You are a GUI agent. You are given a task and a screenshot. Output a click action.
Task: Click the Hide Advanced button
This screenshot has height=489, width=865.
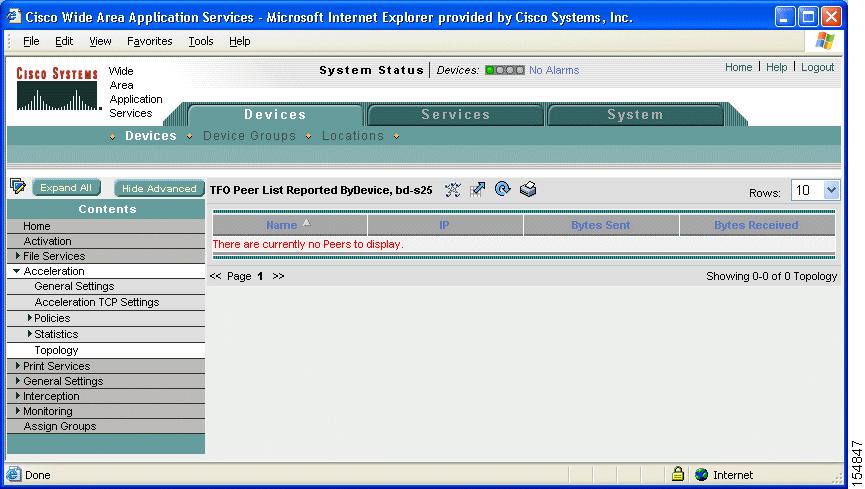(x=159, y=188)
